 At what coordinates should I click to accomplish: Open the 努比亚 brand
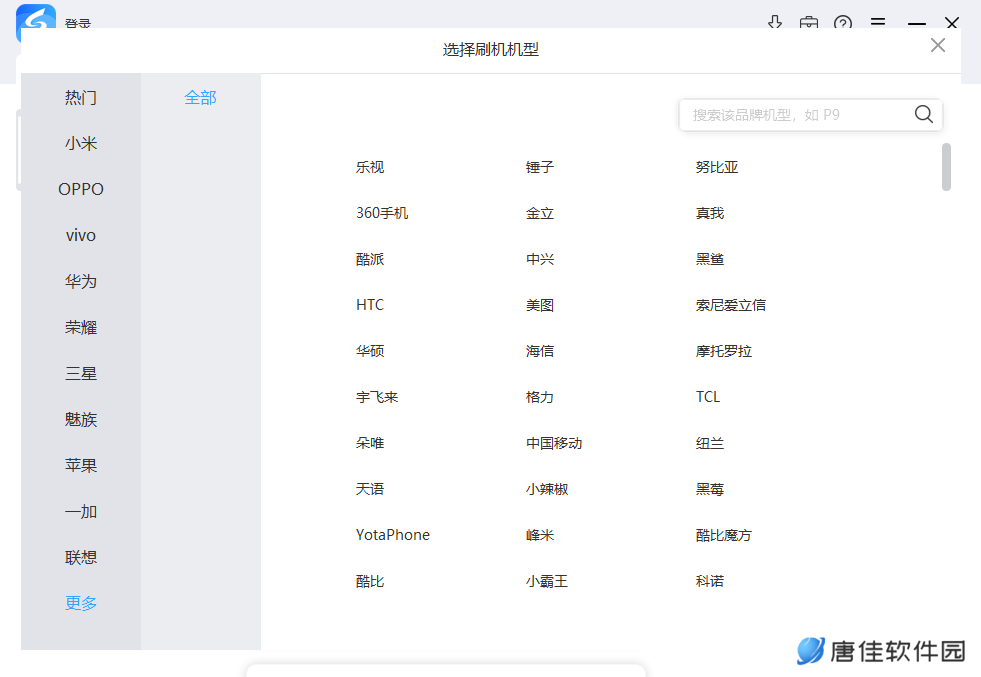point(717,167)
